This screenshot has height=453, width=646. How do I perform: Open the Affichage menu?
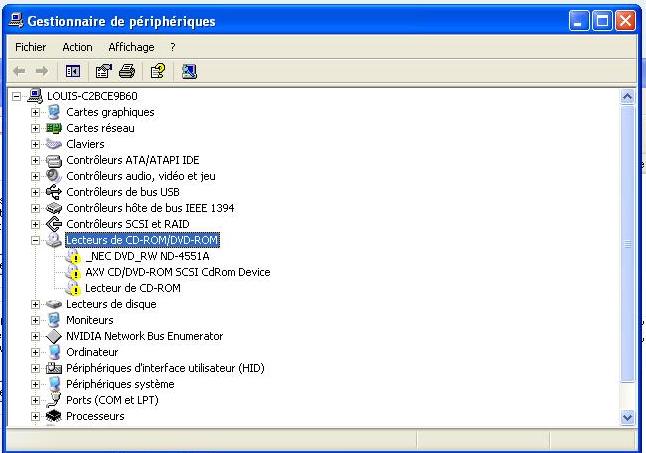(131, 47)
